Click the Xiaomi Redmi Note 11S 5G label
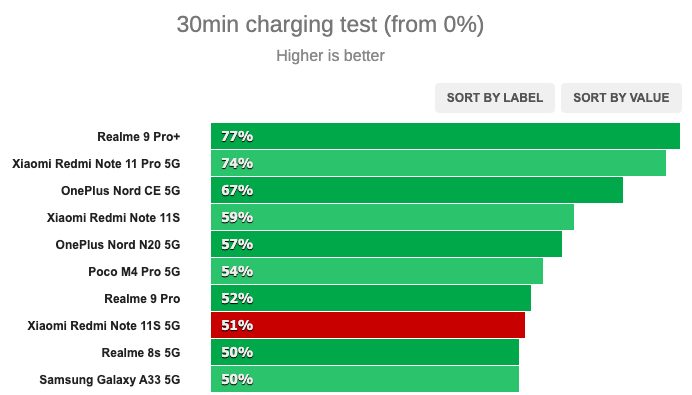Image resolution: width=692 pixels, height=395 pixels. click(x=104, y=326)
